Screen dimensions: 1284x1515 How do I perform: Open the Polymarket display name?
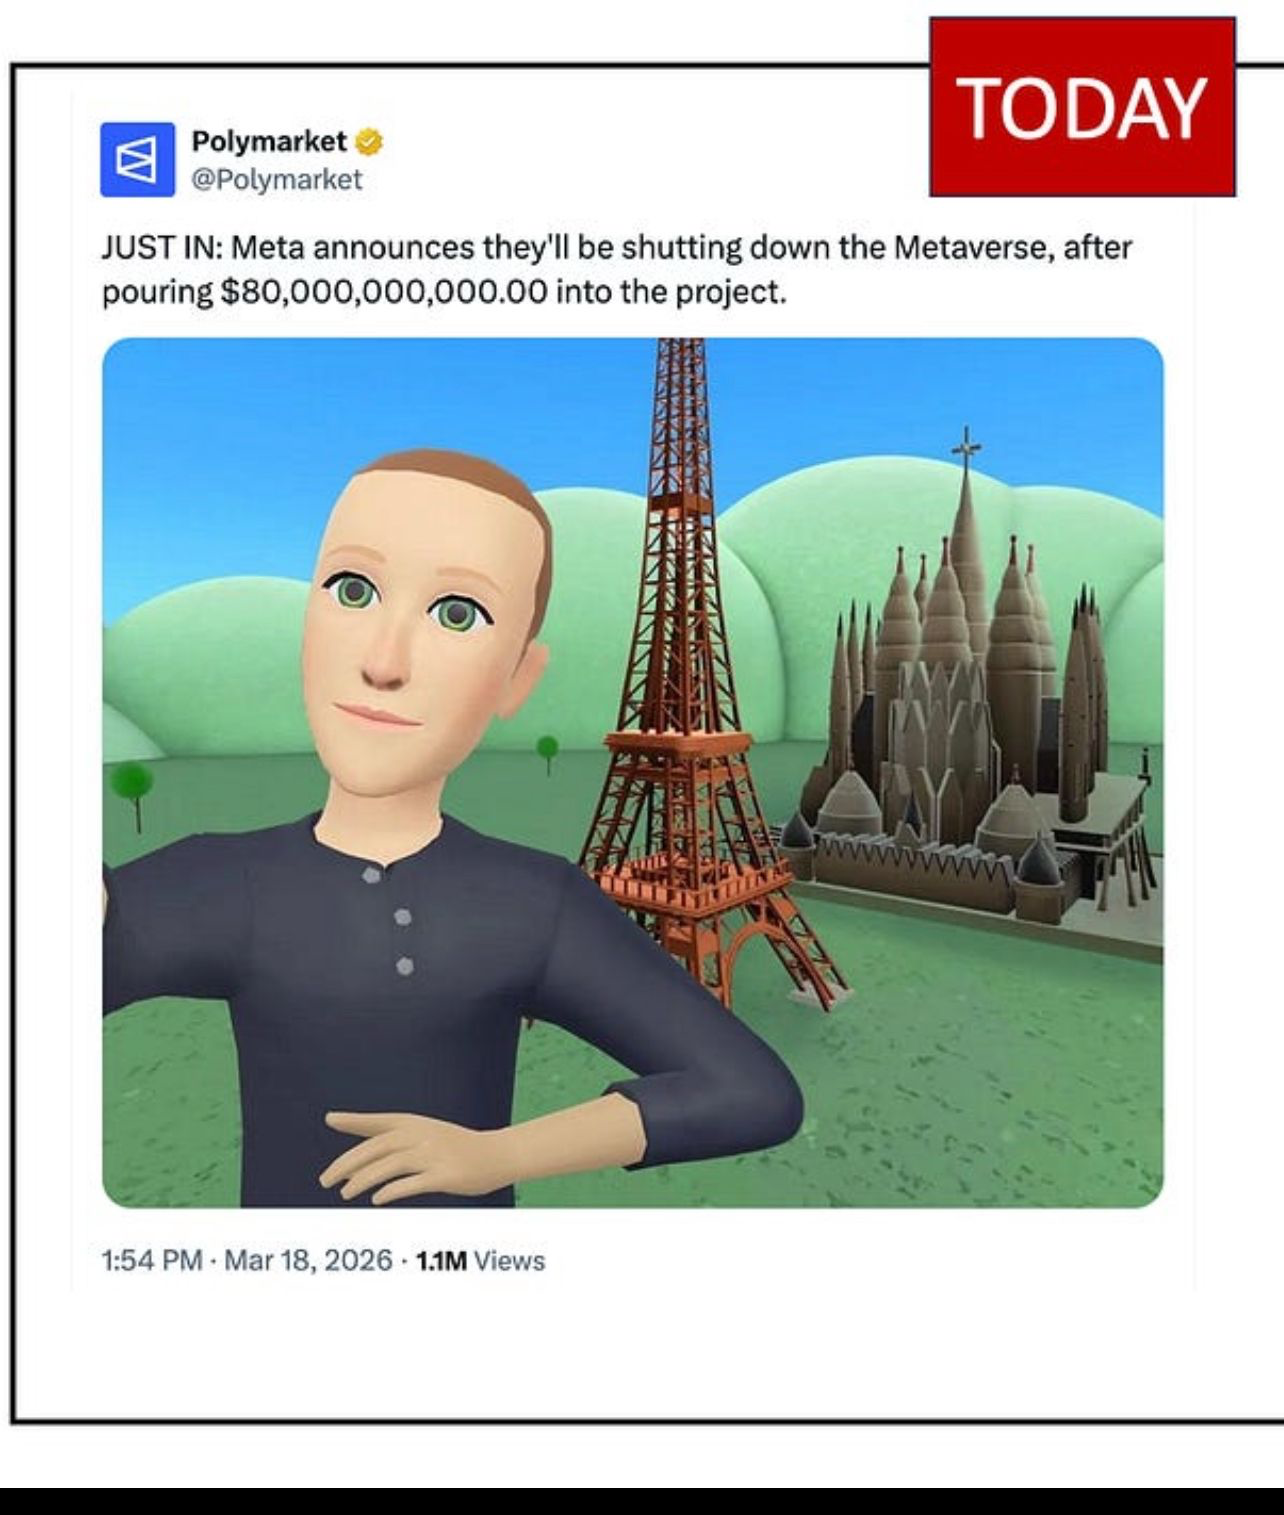[269, 142]
